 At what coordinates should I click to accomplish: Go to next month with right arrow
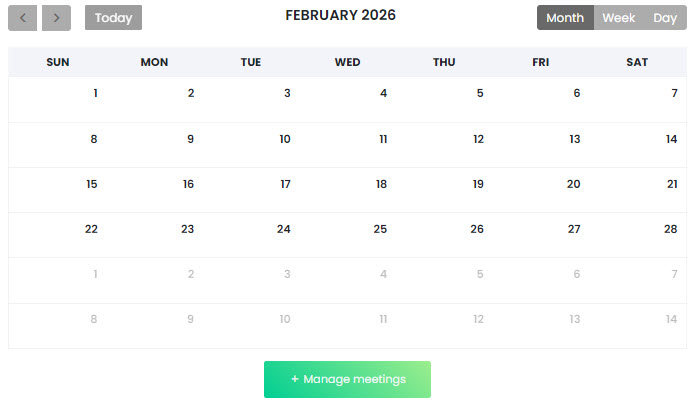point(56,18)
